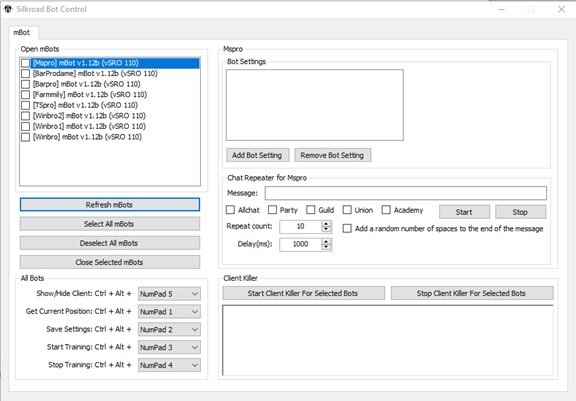
Task: Click Close Selected mBots button
Action: click(x=110, y=262)
